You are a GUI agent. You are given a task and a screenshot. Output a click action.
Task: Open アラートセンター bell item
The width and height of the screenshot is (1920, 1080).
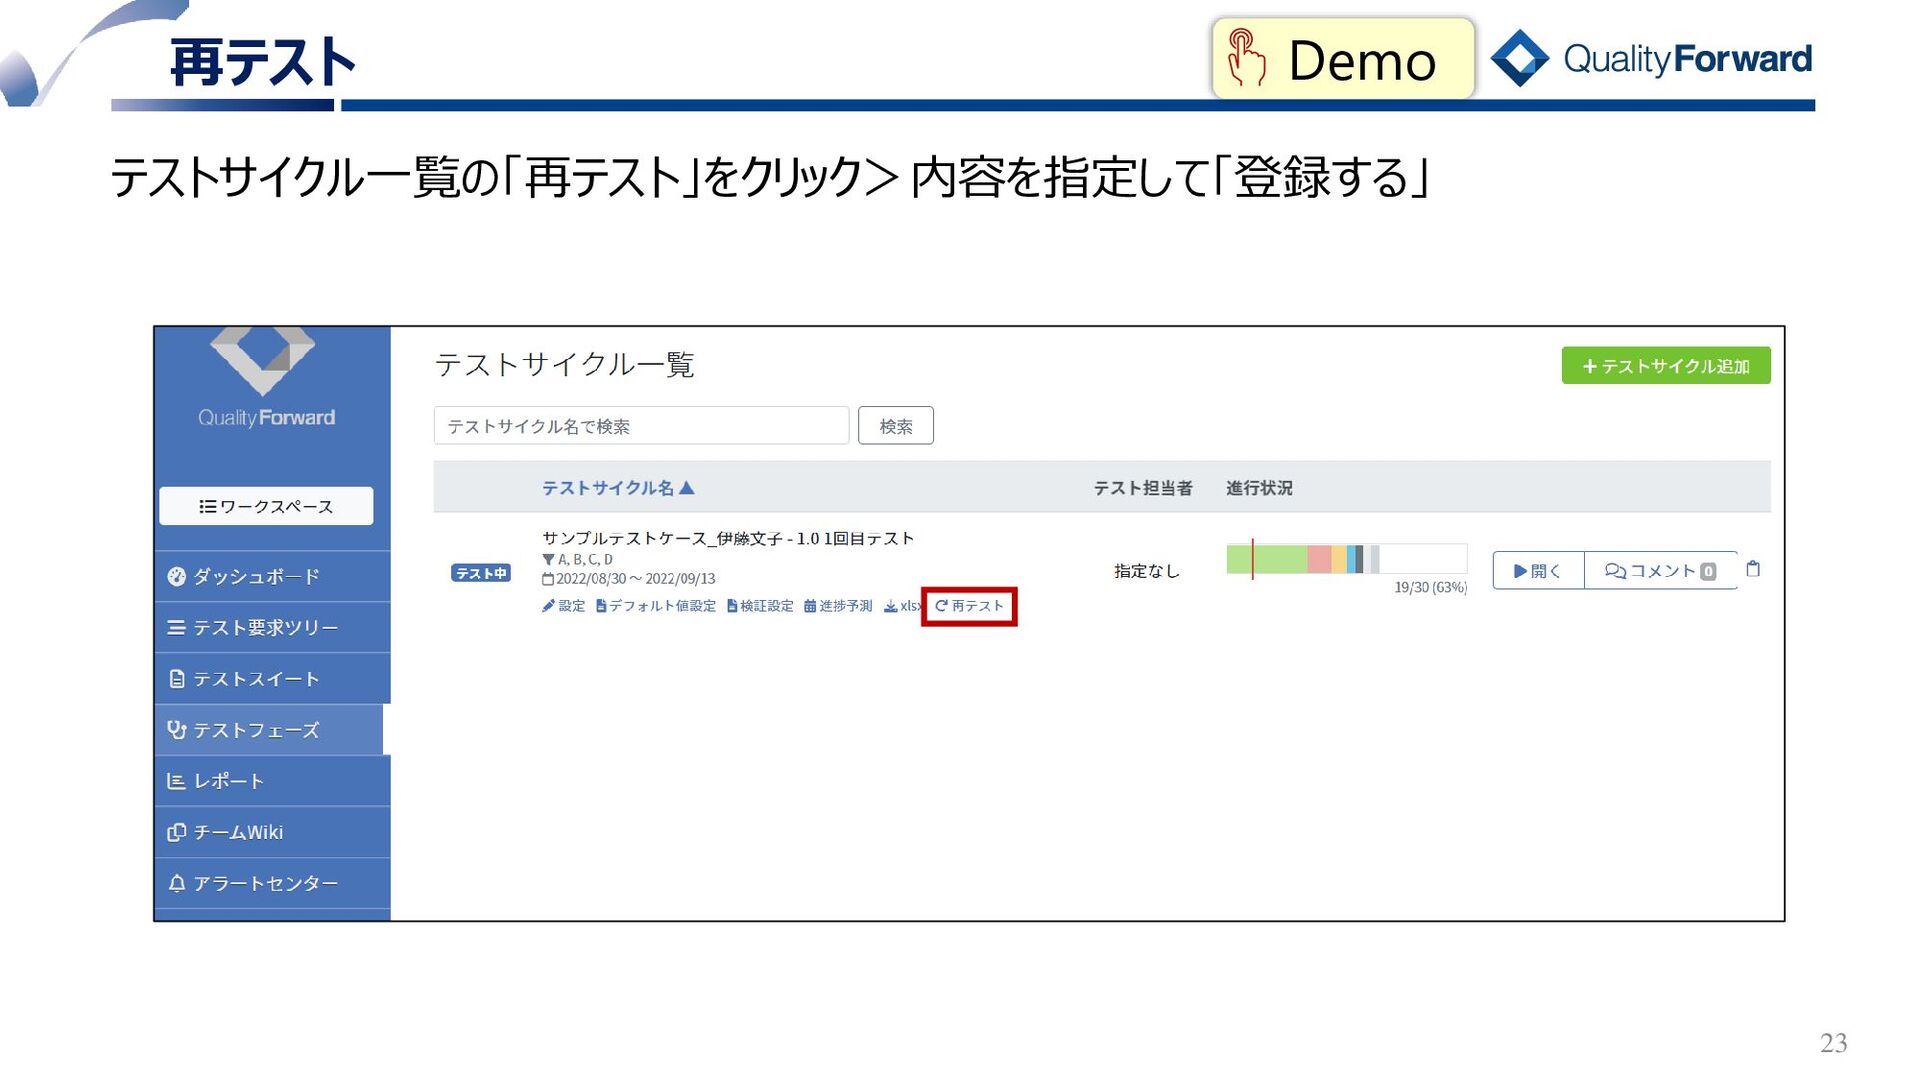(x=265, y=883)
